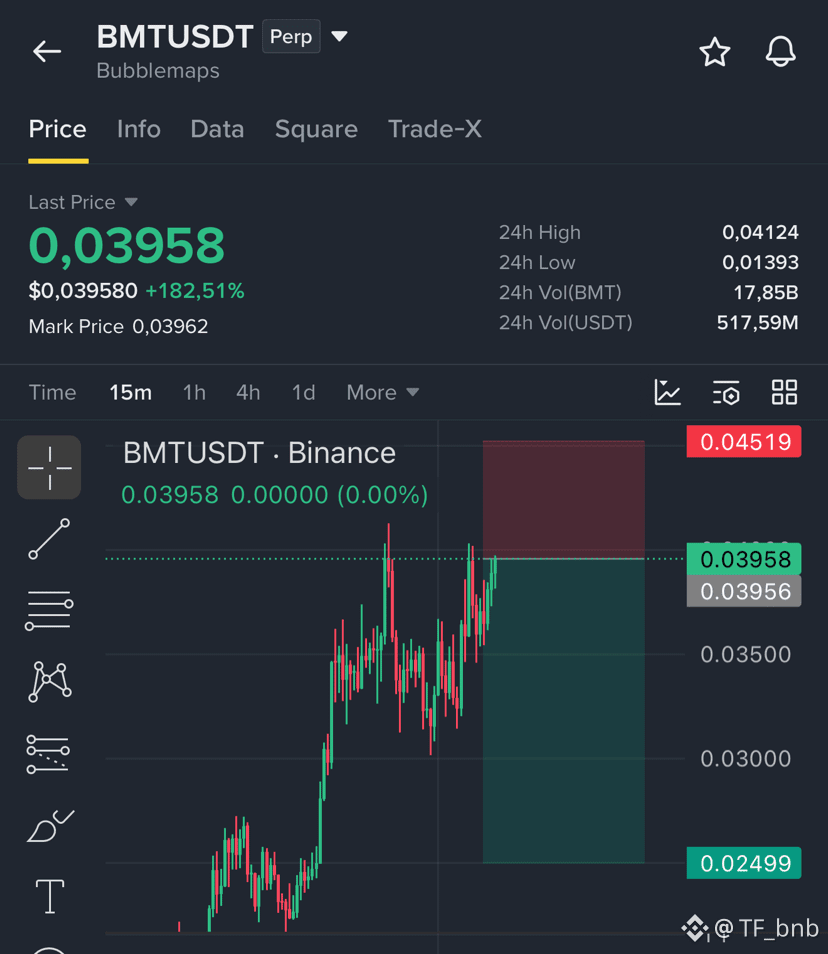Select the long/short position forecasting tool
The image size is (828, 954).
pyautogui.click(x=48, y=754)
